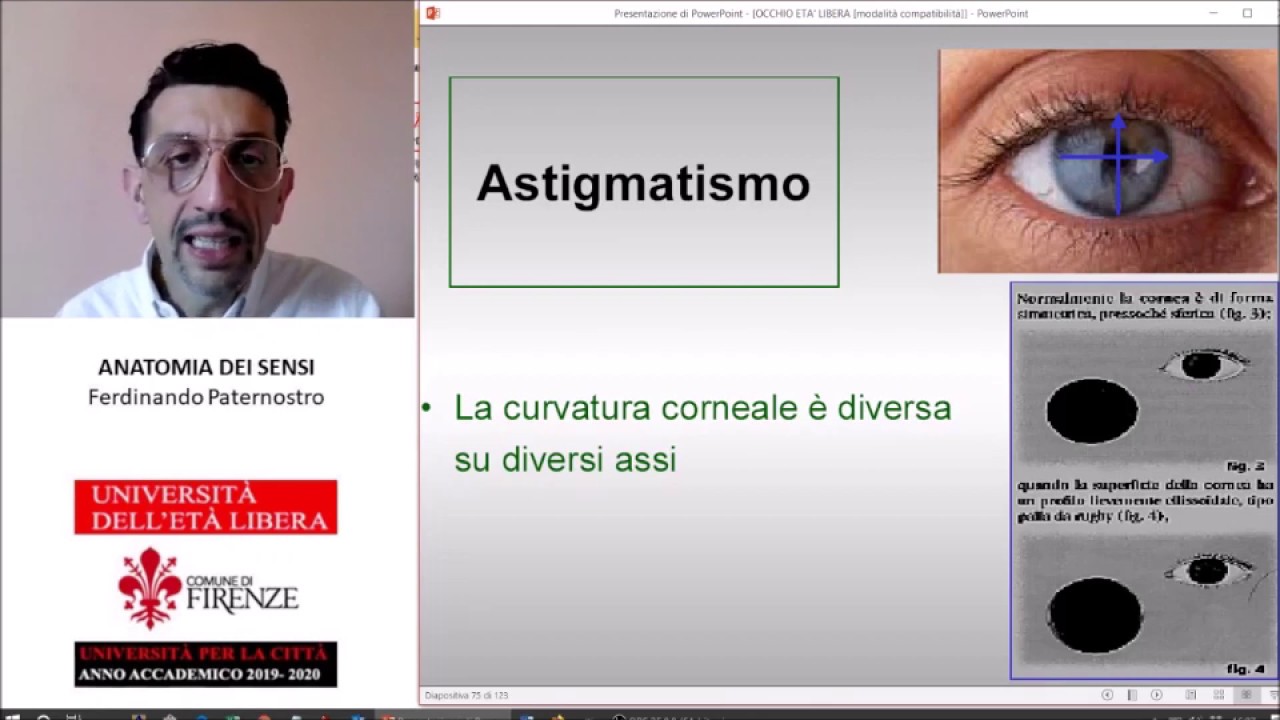Click the name 'Ferdinando Paternostro'
The height and width of the screenshot is (720, 1280).
click(x=206, y=397)
